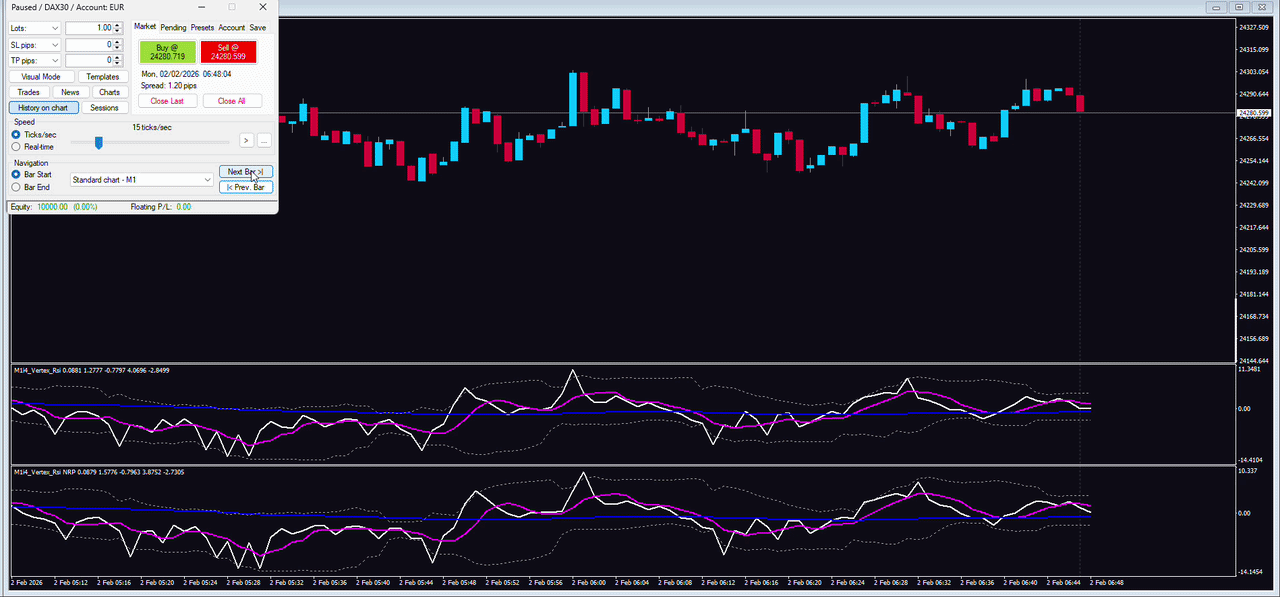Switch to the Pending tab

pos(173,28)
